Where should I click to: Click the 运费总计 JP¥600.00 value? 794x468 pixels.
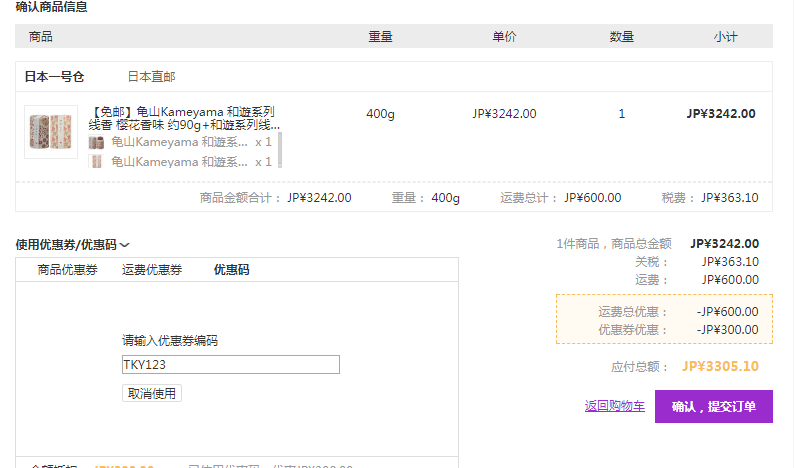pos(593,198)
